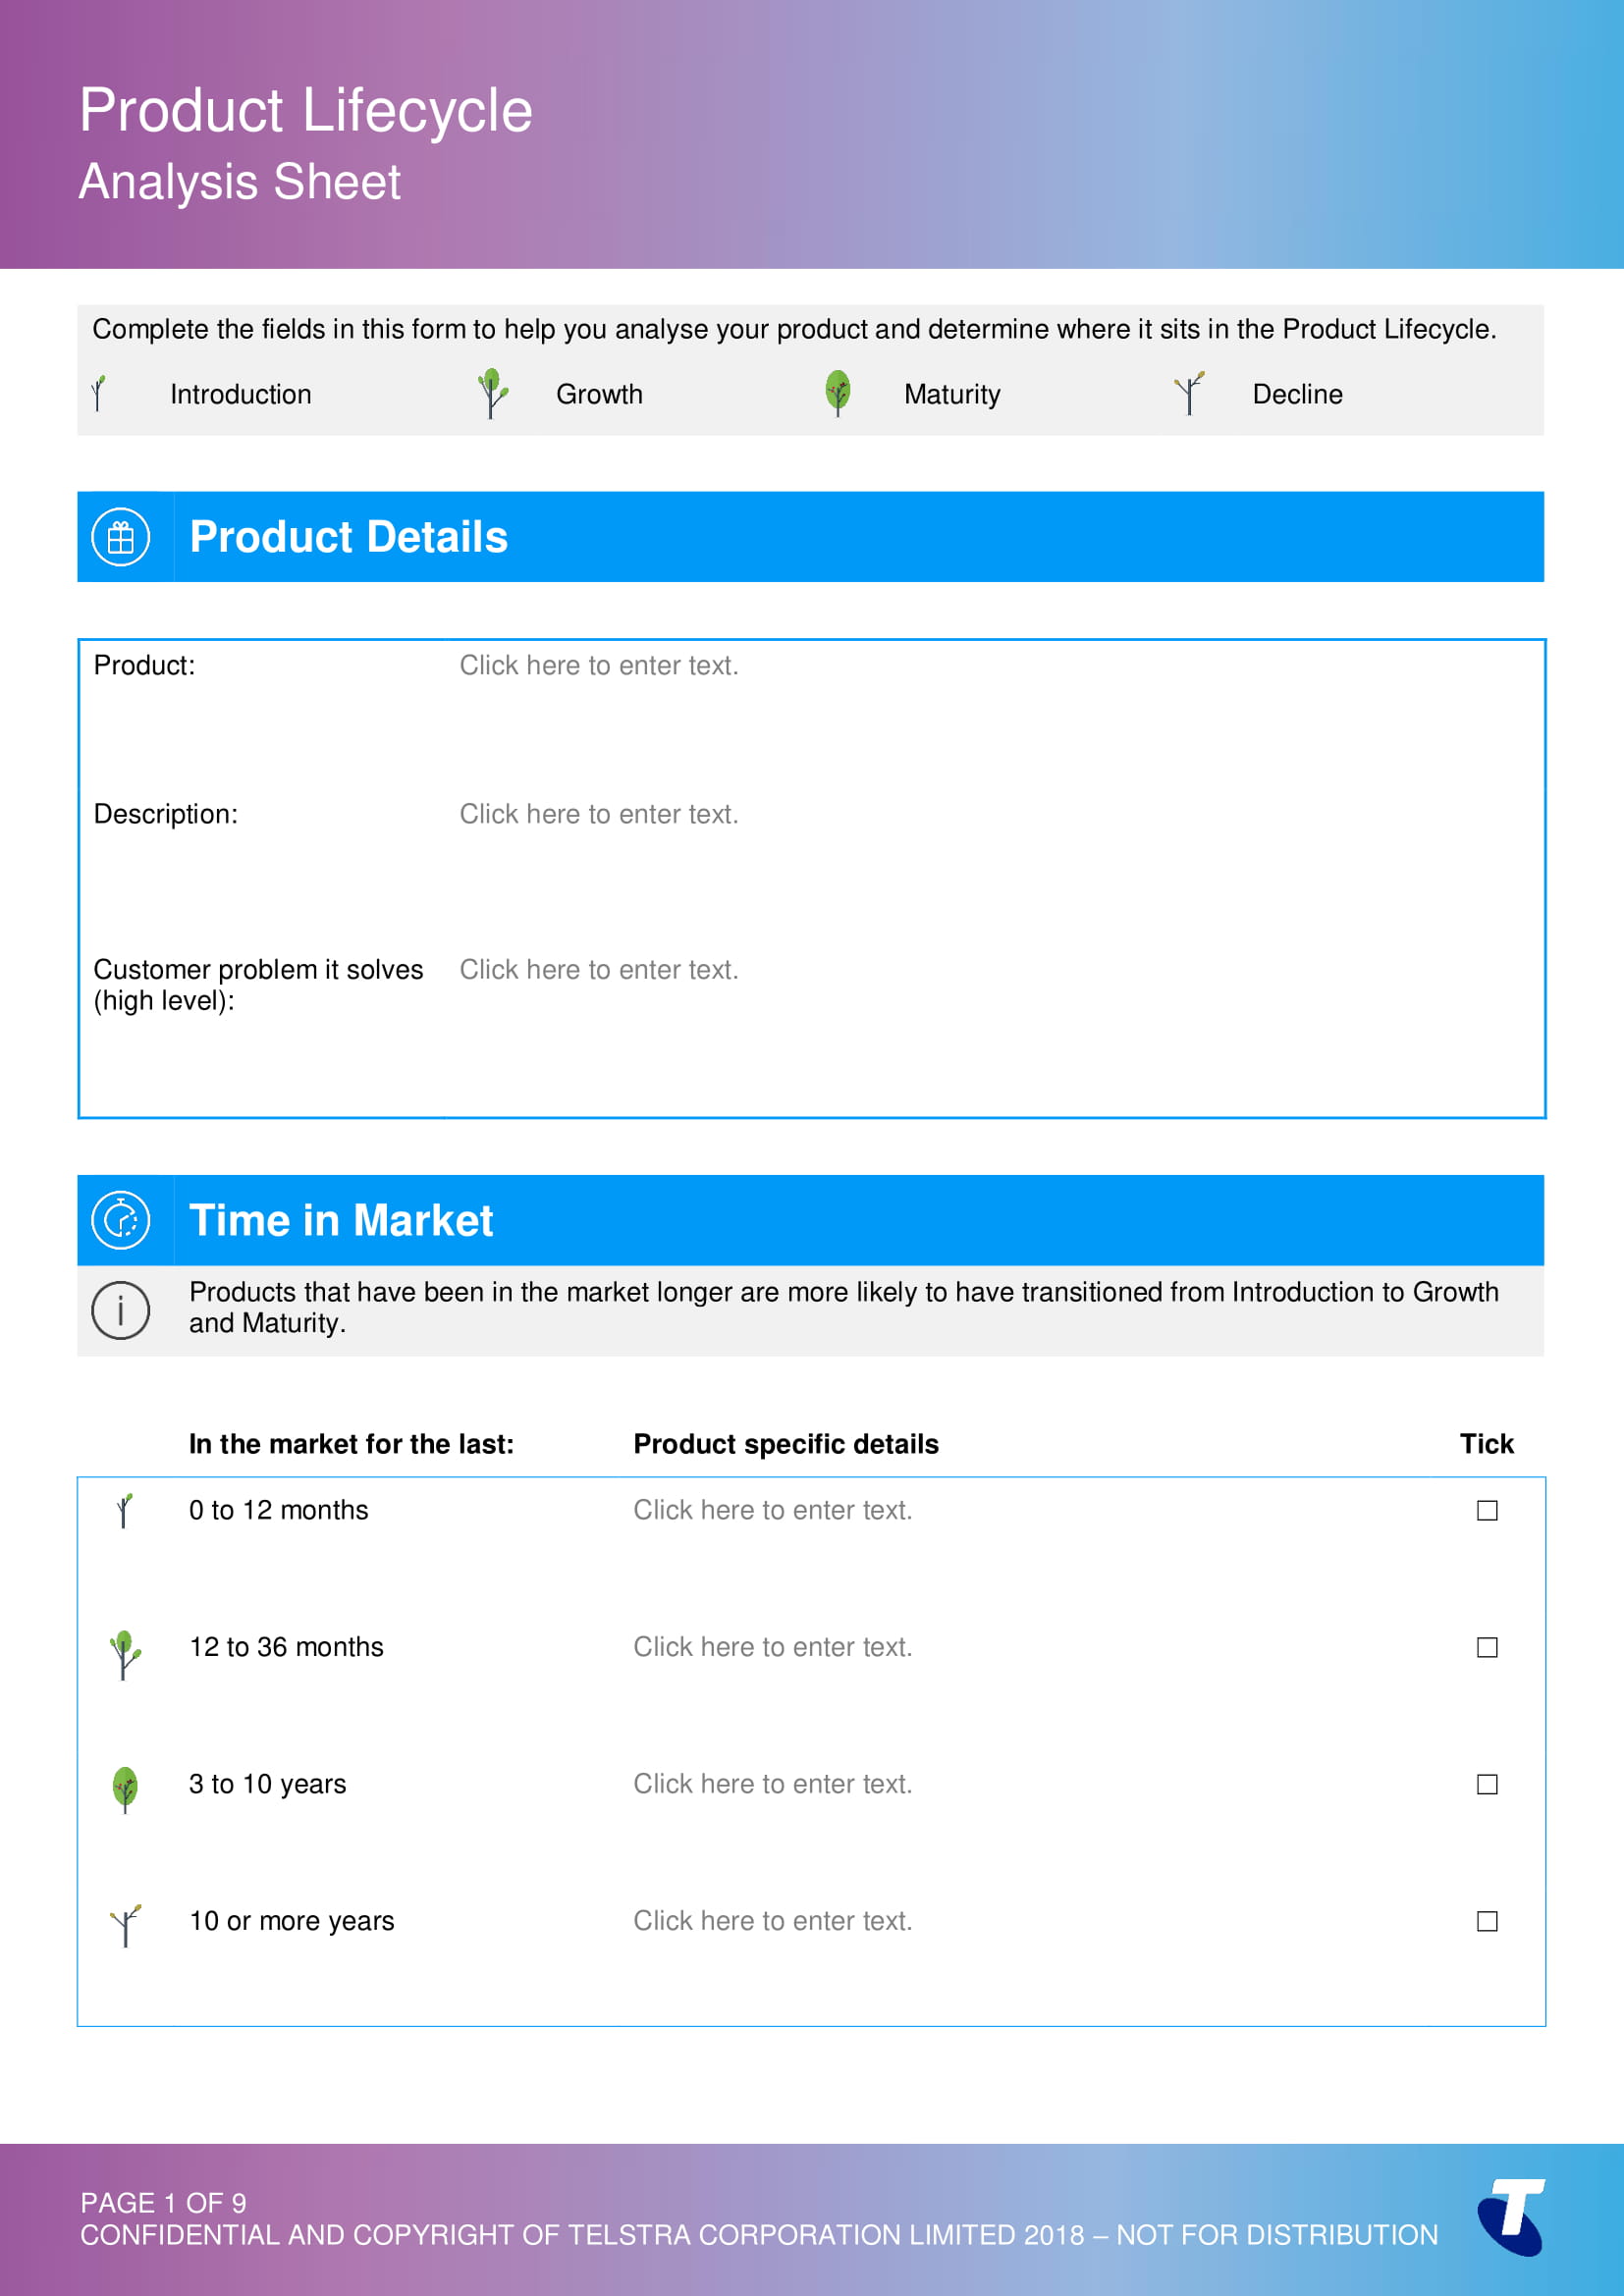This screenshot has height=2296, width=1624.
Task: Click the tree icon beside 3 to 10 years
Action: 125,1789
